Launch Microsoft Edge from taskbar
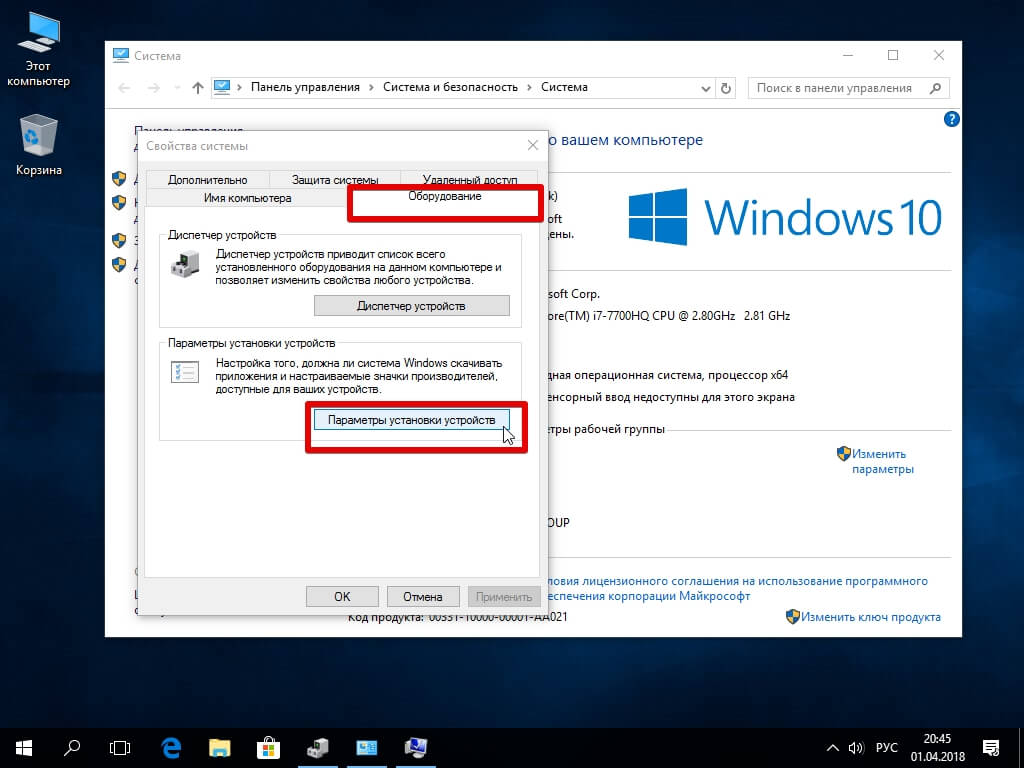 [x=170, y=748]
